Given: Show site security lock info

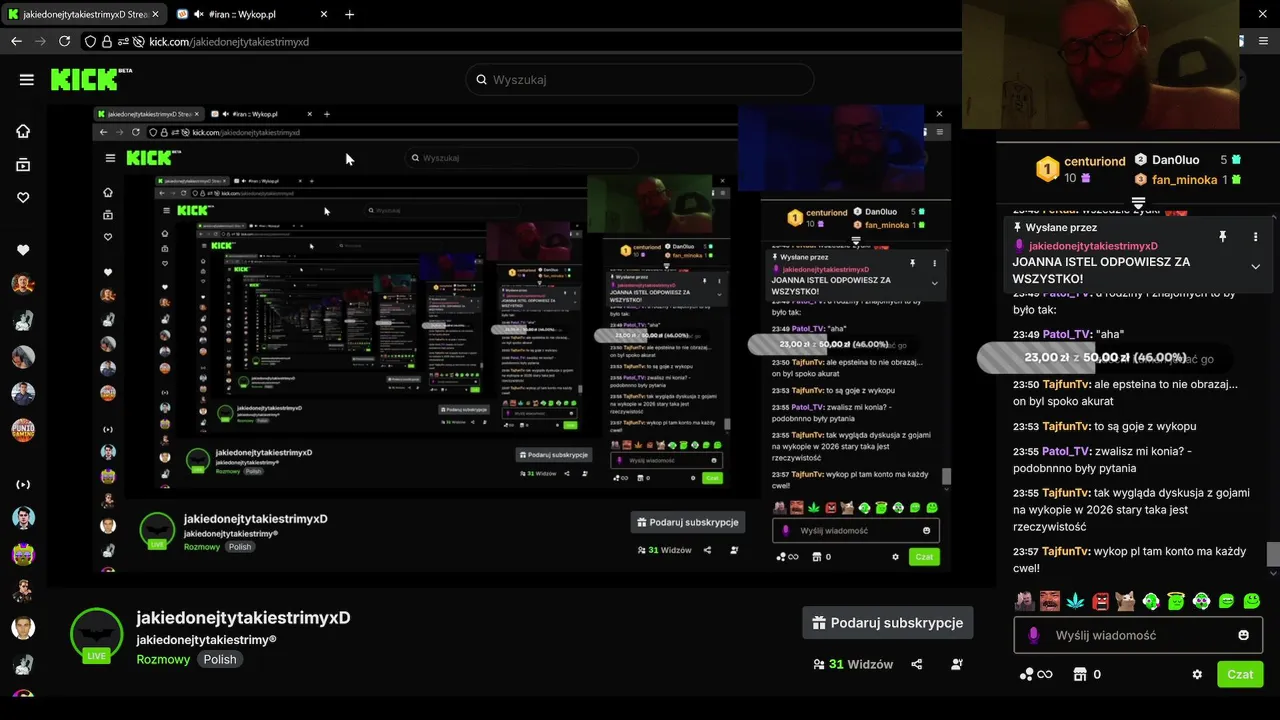Looking at the screenshot, I should point(107,41).
